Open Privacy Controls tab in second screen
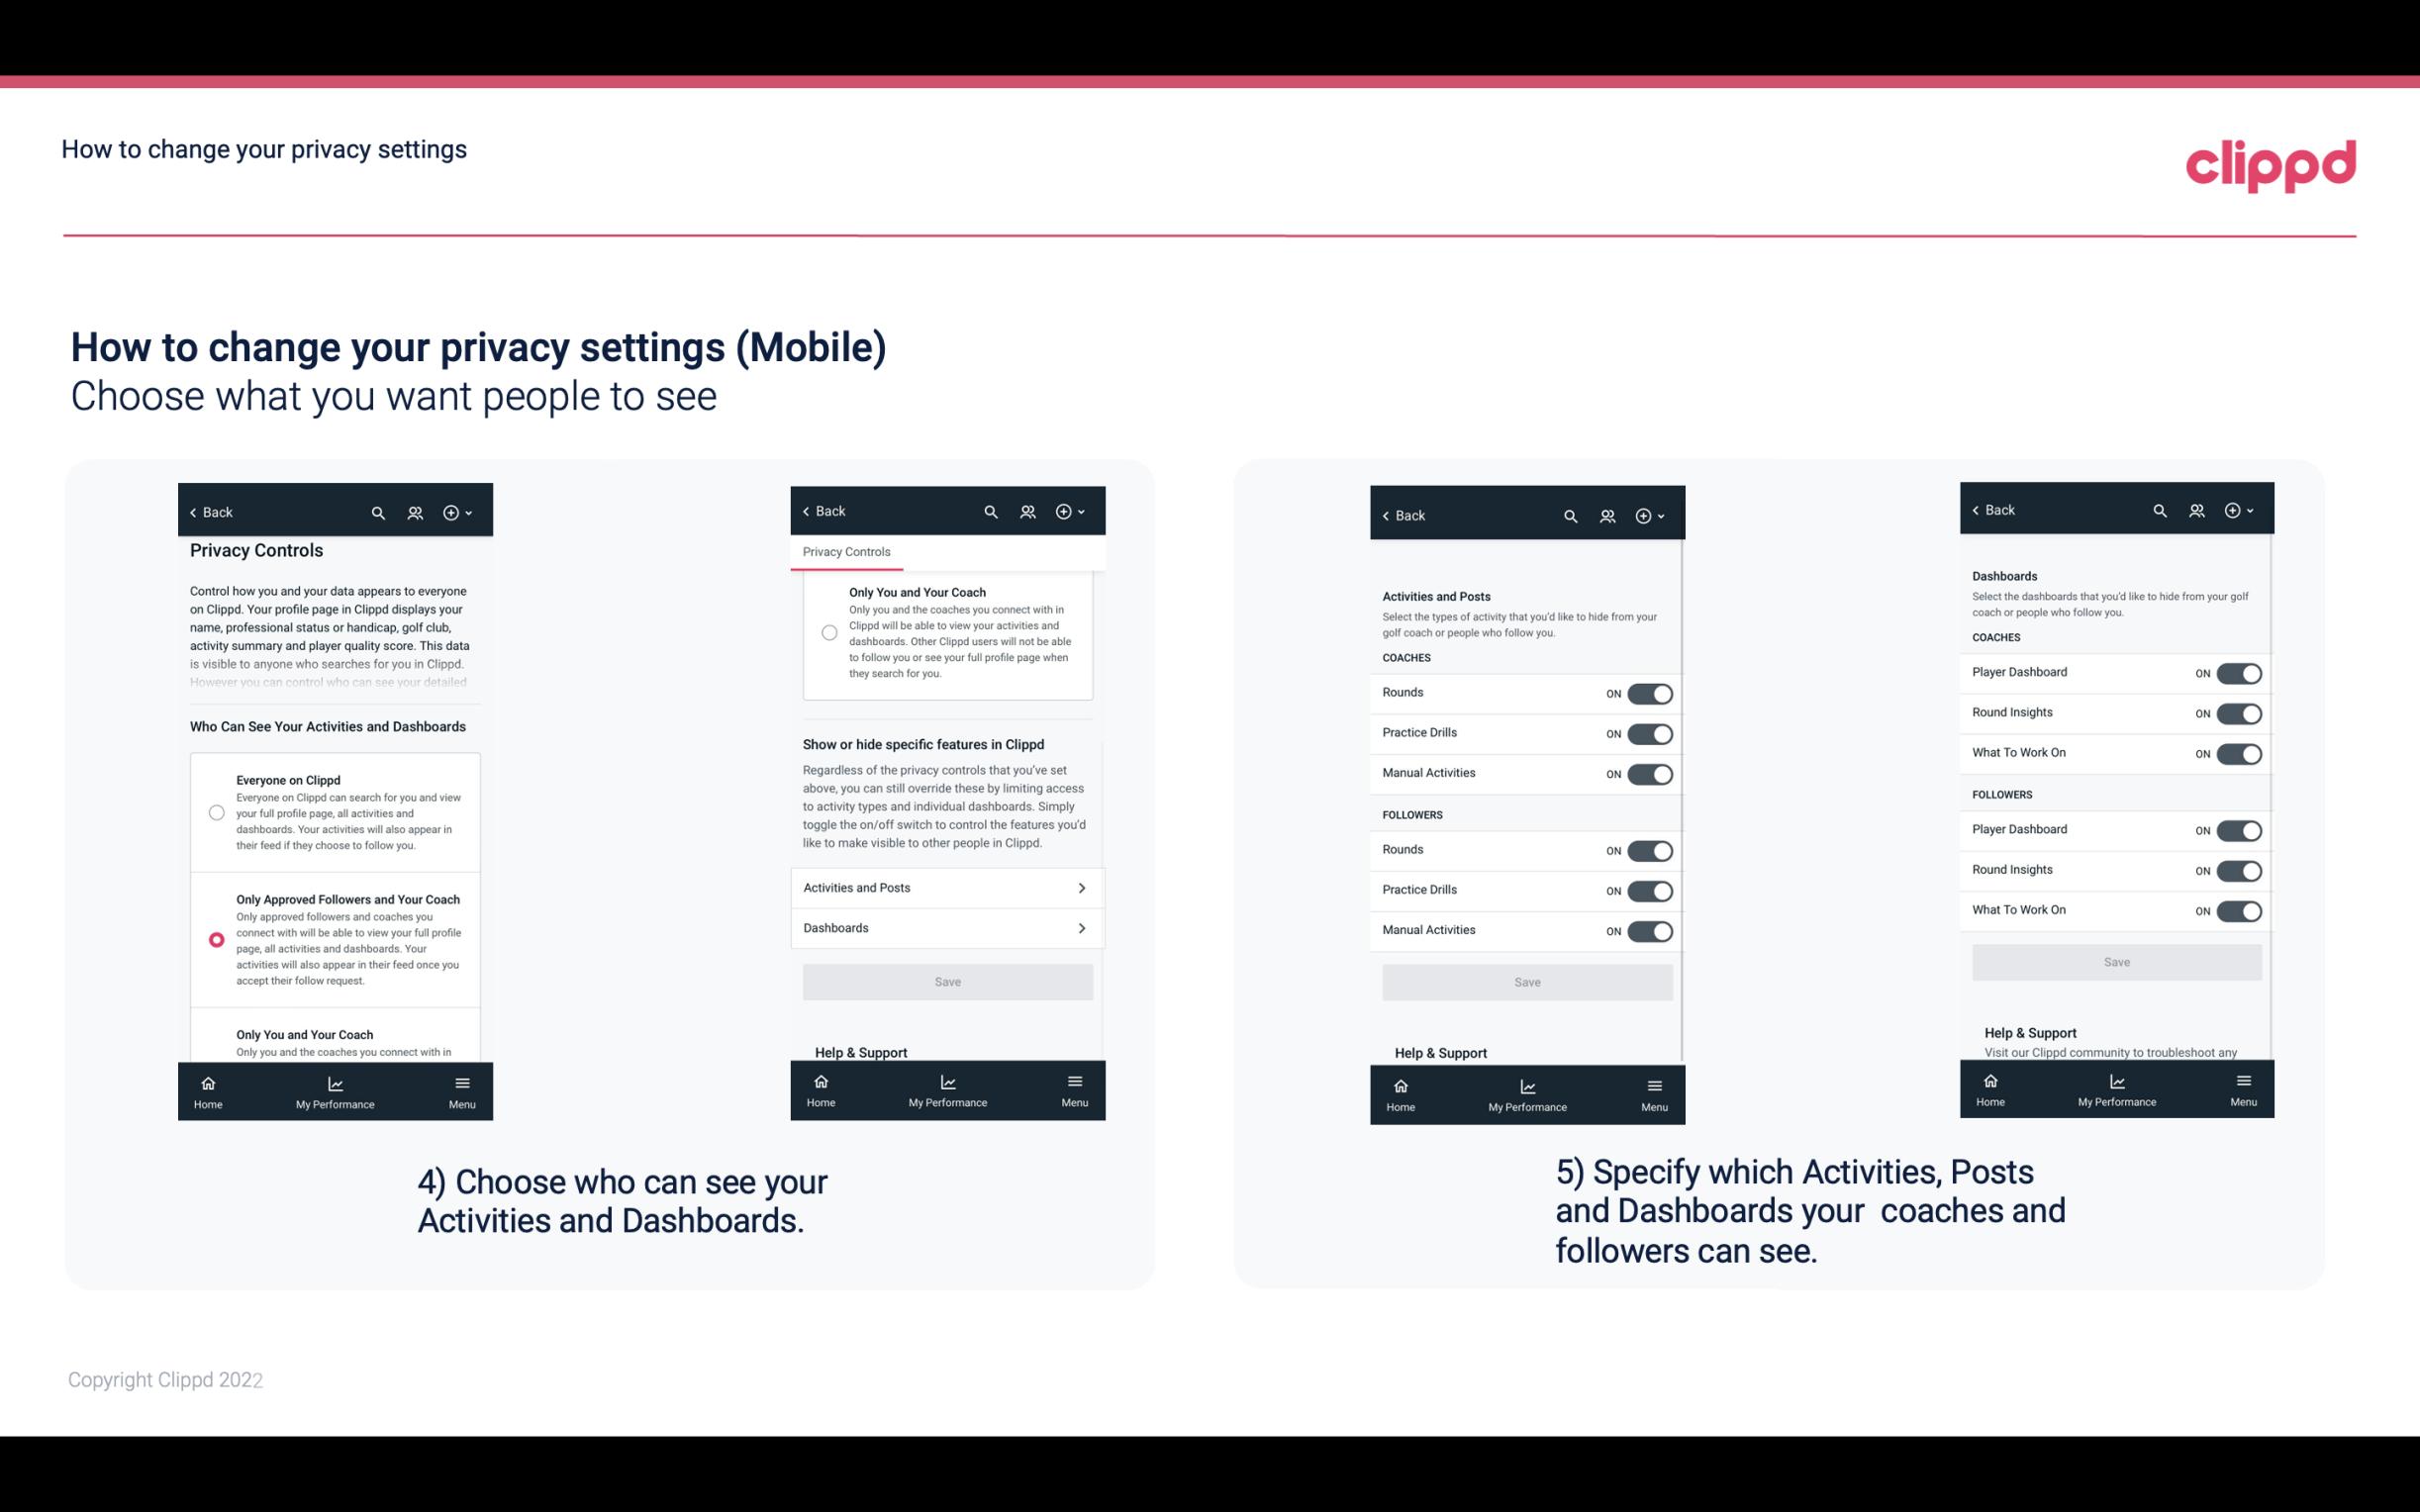The width and height of the screenshot is (2420, 1512). (x=845, y=550)
